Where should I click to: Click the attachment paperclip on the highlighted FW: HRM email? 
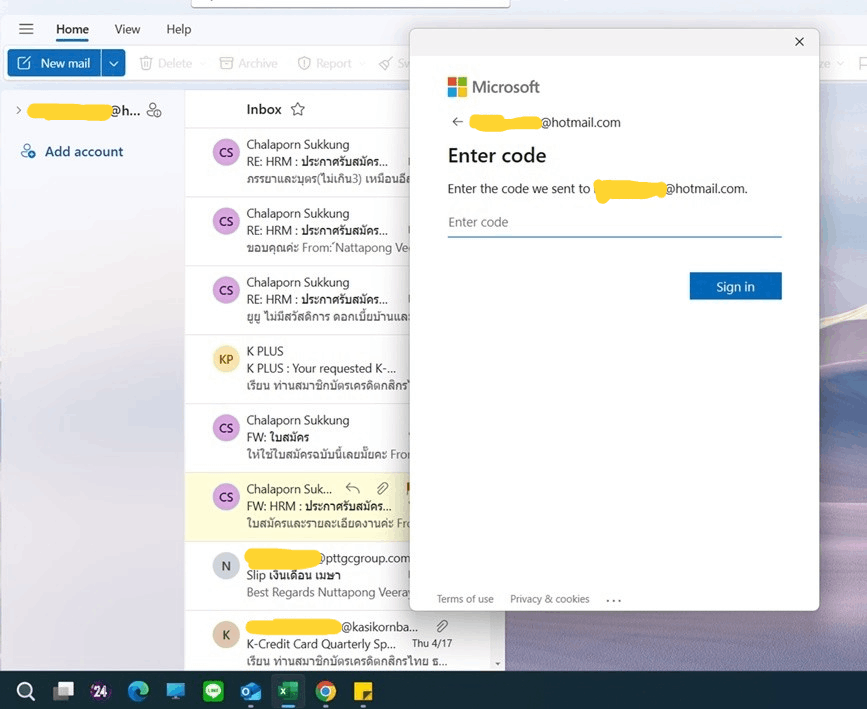[382, 488]
